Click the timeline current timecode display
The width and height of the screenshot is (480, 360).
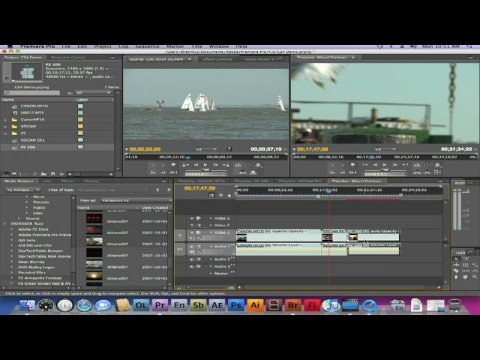click(200, 188)
